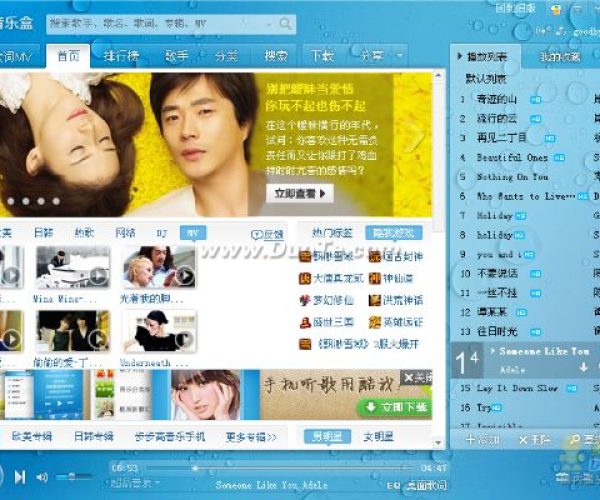Screen dimensions: 600x500
Task: Click the HD badge next to 奇迹的山
Action: coord(536,100)
